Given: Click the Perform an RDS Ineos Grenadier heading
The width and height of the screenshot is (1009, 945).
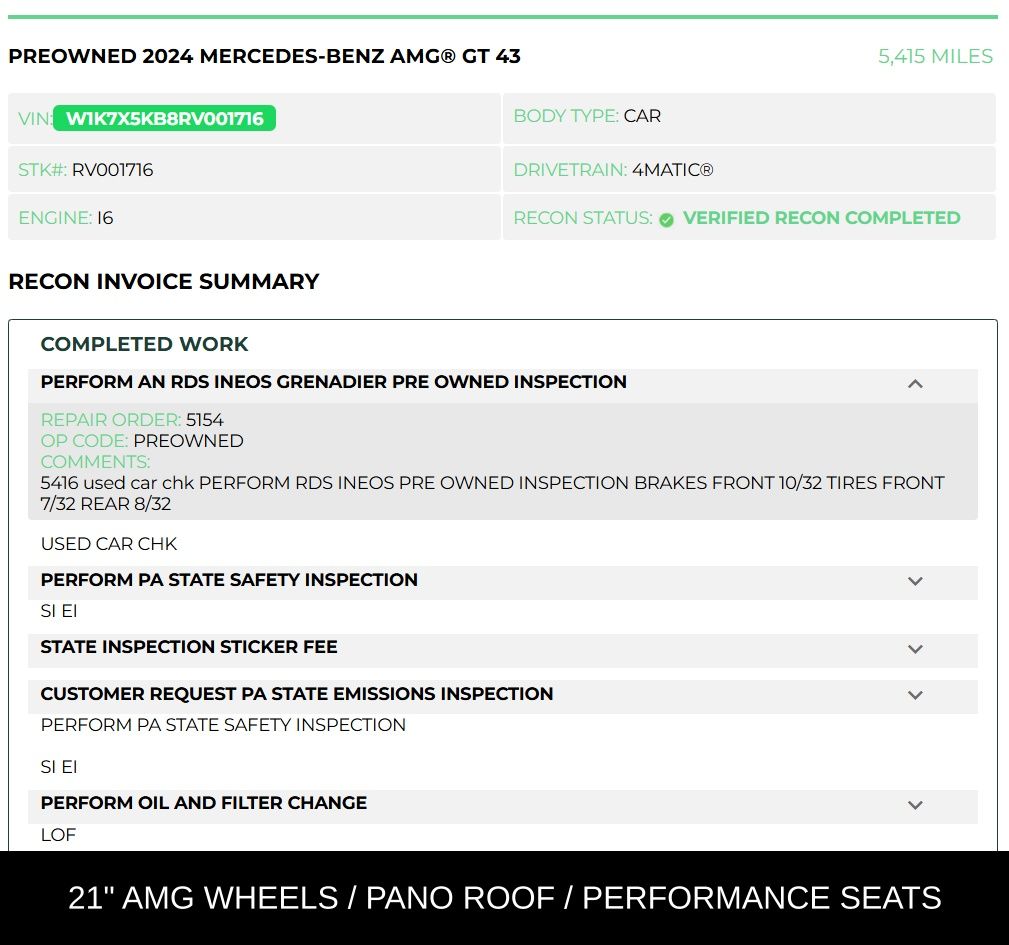Looking at the screenshot, I should coord(333,382).
